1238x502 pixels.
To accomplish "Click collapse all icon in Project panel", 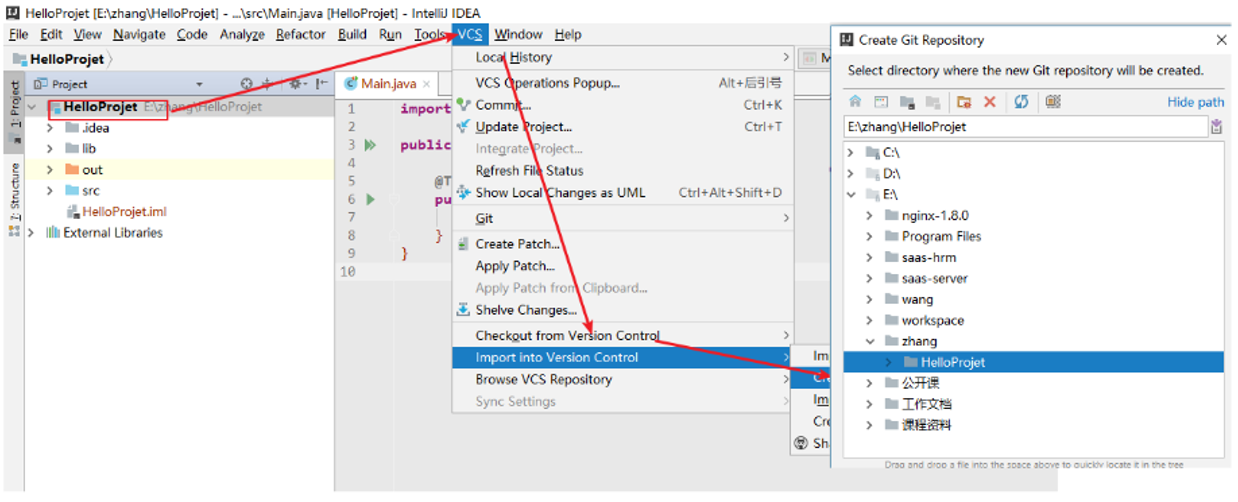I will pos(268,85).
